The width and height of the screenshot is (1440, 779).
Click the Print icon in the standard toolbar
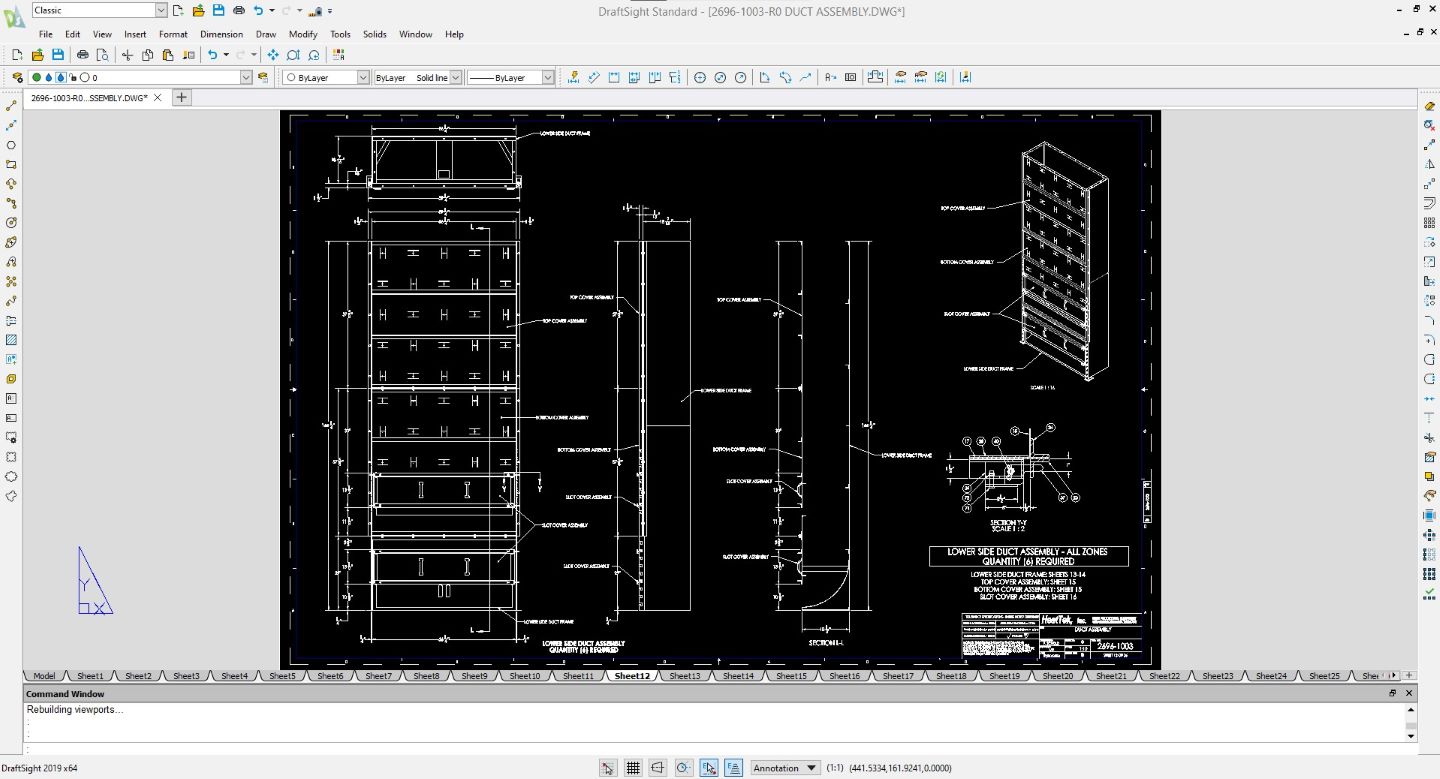[x=83, y=55]
